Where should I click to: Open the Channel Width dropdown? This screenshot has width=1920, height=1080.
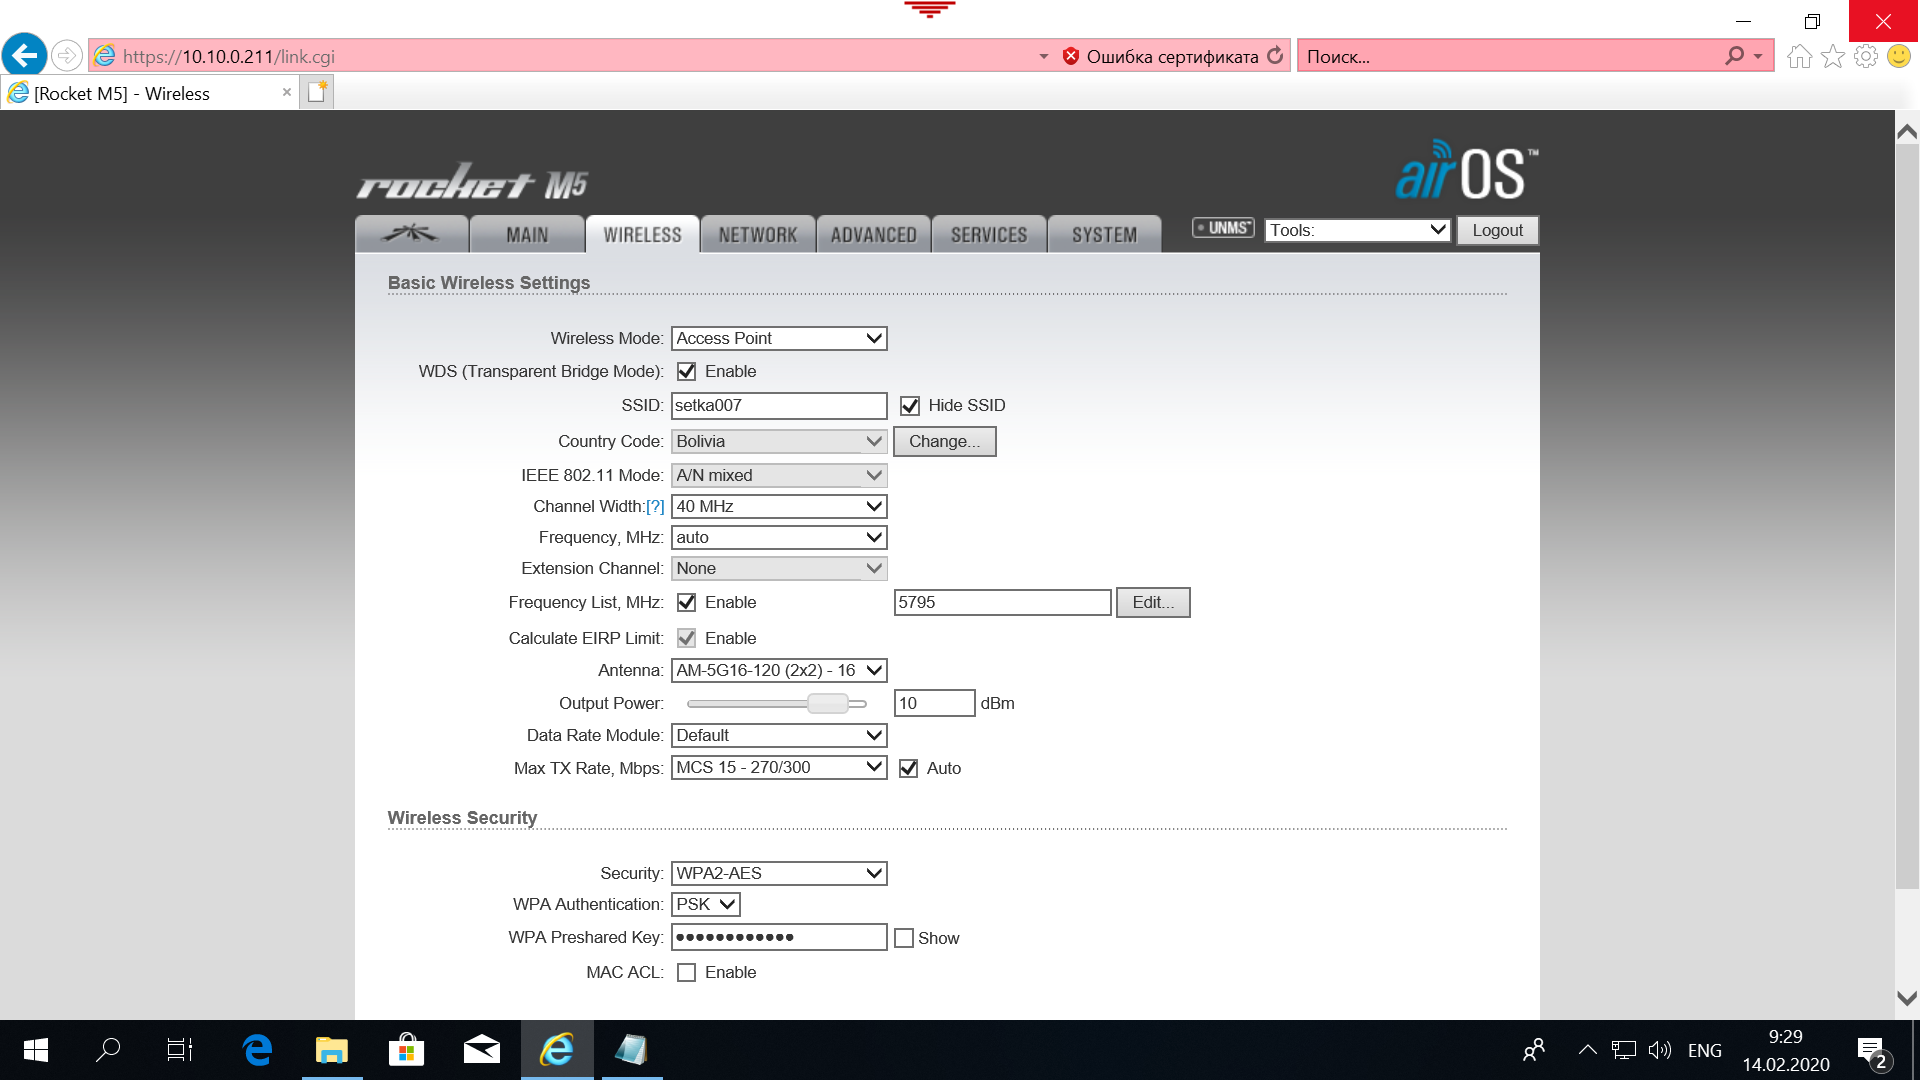pyautogui.click(x=779, y=507)
